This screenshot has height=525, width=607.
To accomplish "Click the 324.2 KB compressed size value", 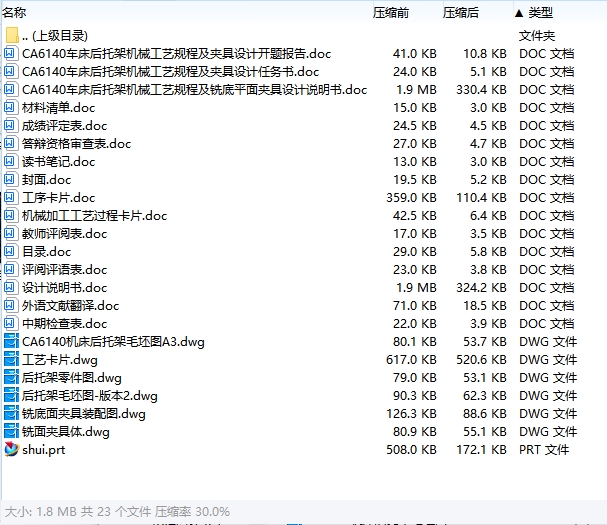I will pos(481,288).
